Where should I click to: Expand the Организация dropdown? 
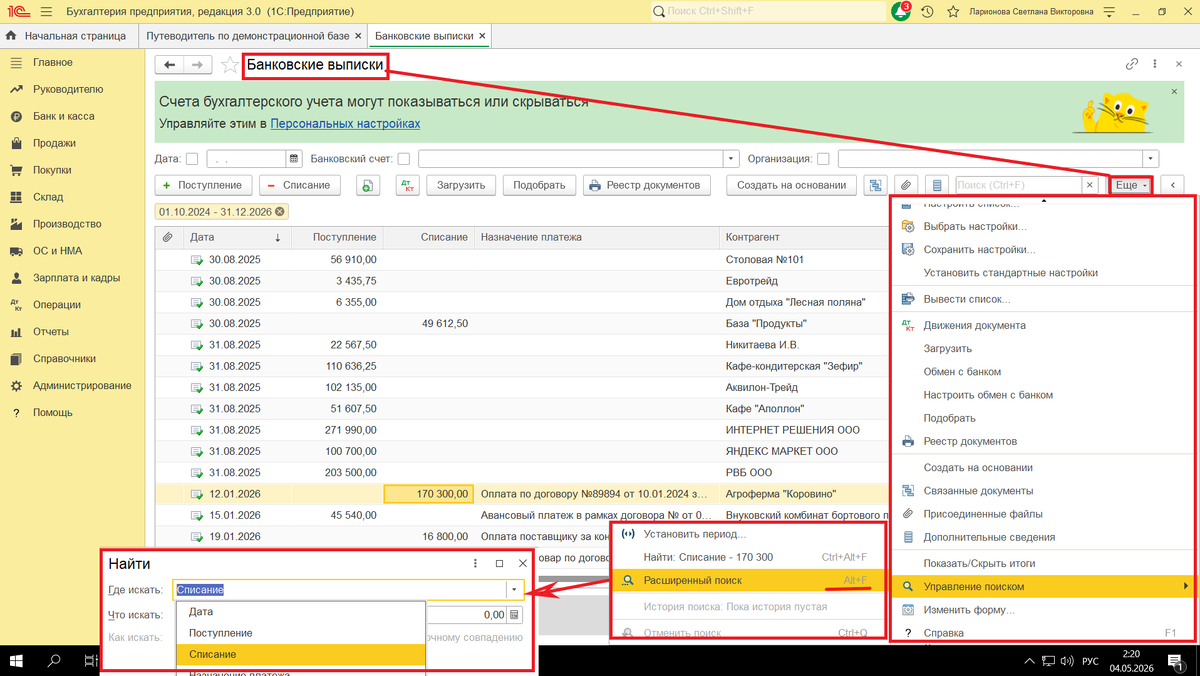click(x=1151, y=158)
